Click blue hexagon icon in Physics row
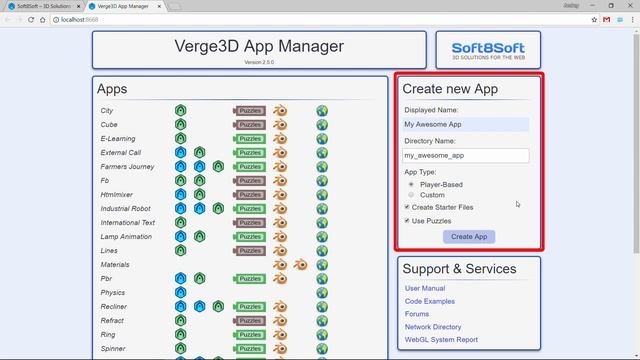The width and height of the screenshot is (640, 360). (x=180, y=292)
